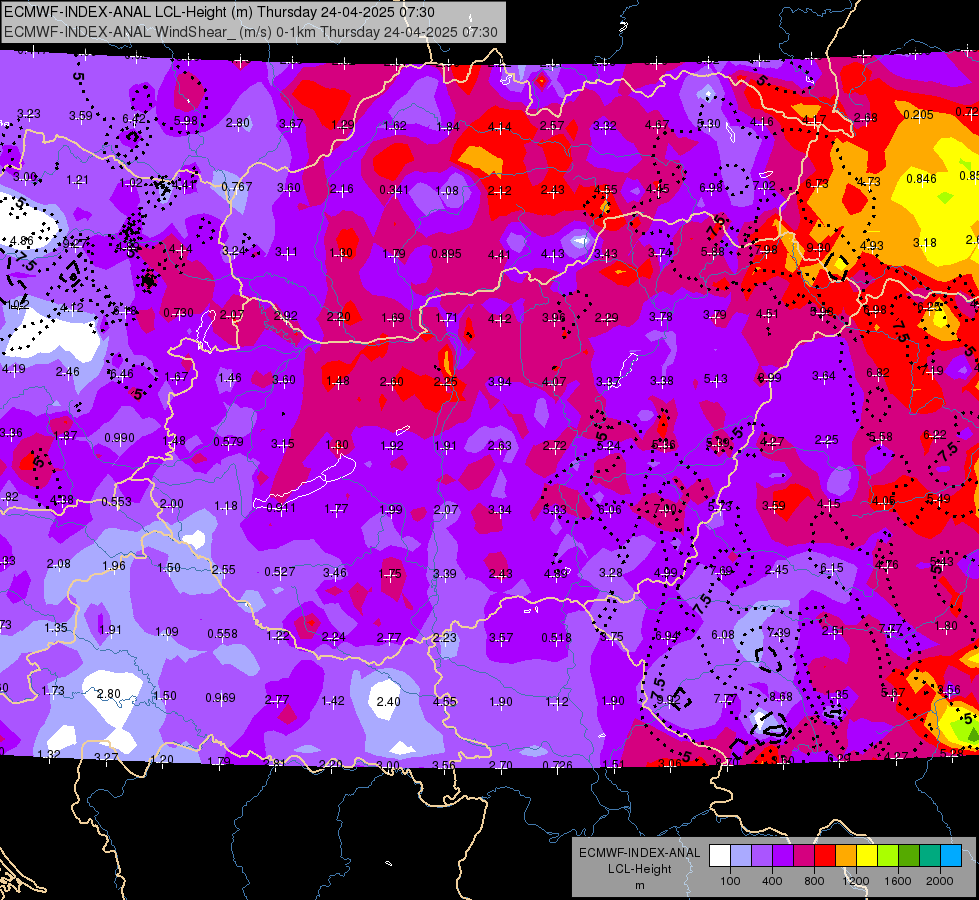Click the LCL-Height label in the legend

[639, 869]
